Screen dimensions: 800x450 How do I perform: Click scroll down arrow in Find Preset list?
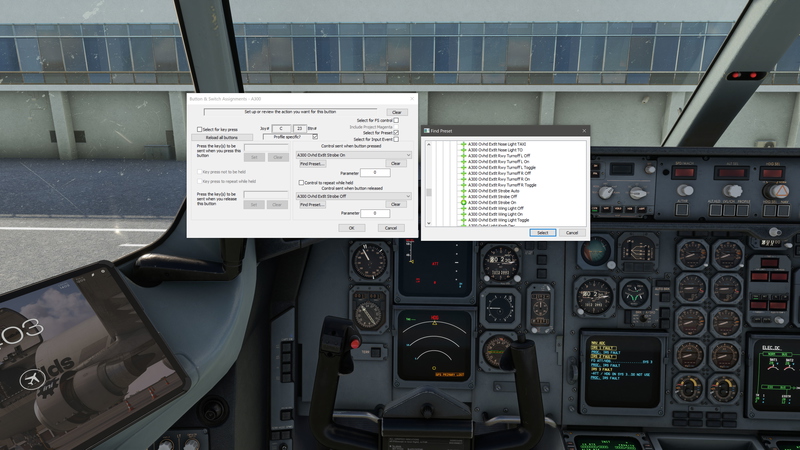tap(429, 223)
